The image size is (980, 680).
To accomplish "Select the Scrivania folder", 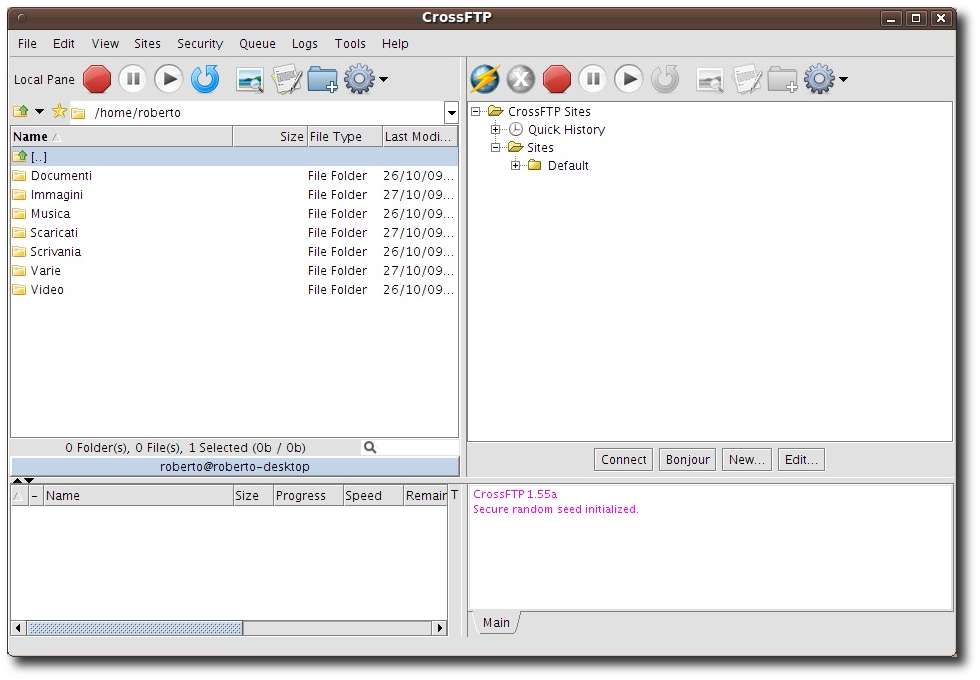I will click(234, 251).
